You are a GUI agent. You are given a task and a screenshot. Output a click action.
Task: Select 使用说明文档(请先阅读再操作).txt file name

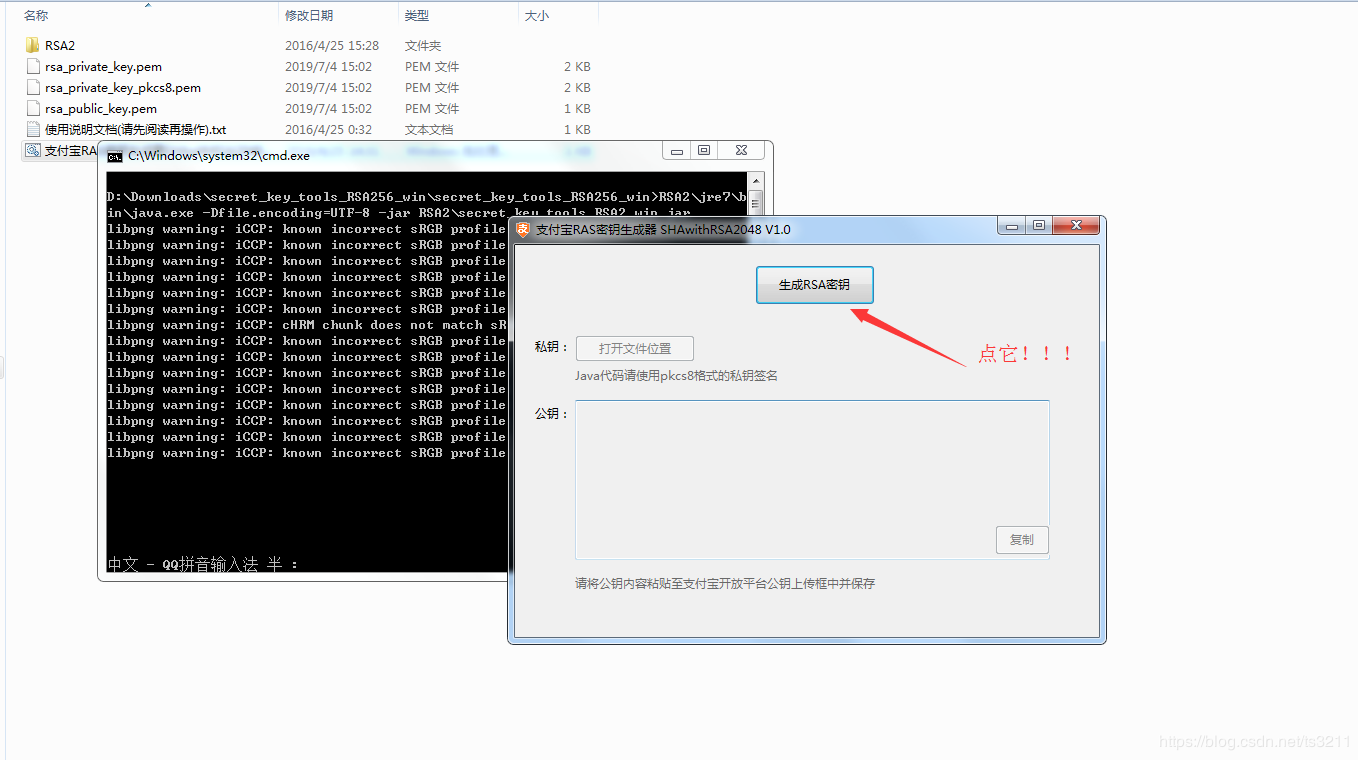(x=136, y=129)
